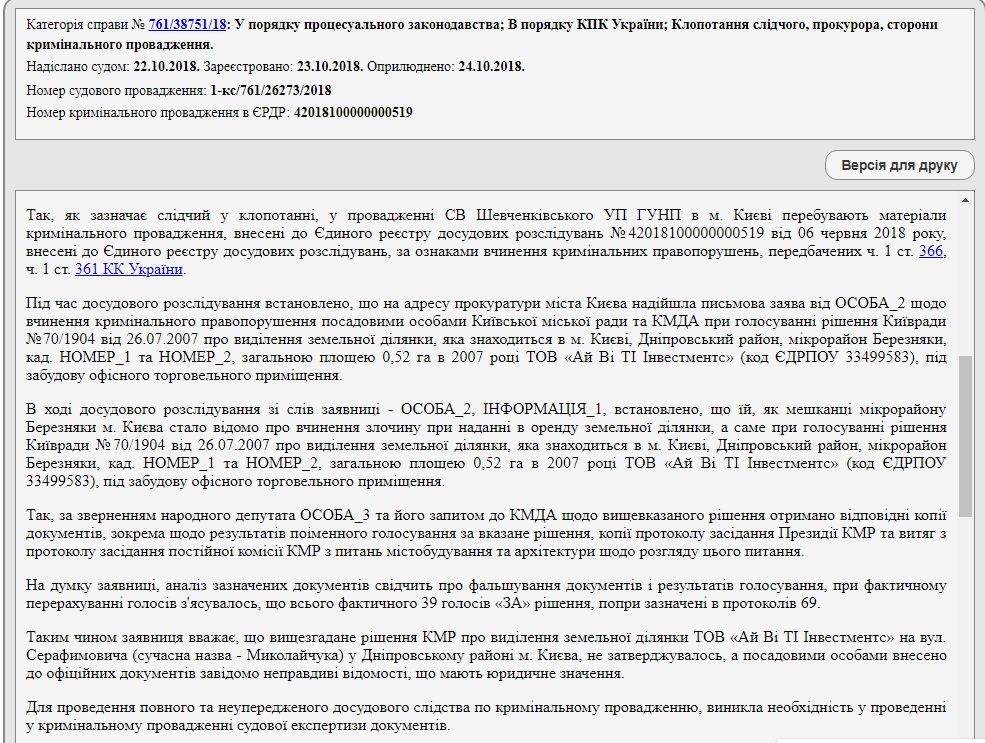The width and height of the screenshot is (985, 743).
Task: Click scrollbar track above the thumb
Action: (965, 280)
